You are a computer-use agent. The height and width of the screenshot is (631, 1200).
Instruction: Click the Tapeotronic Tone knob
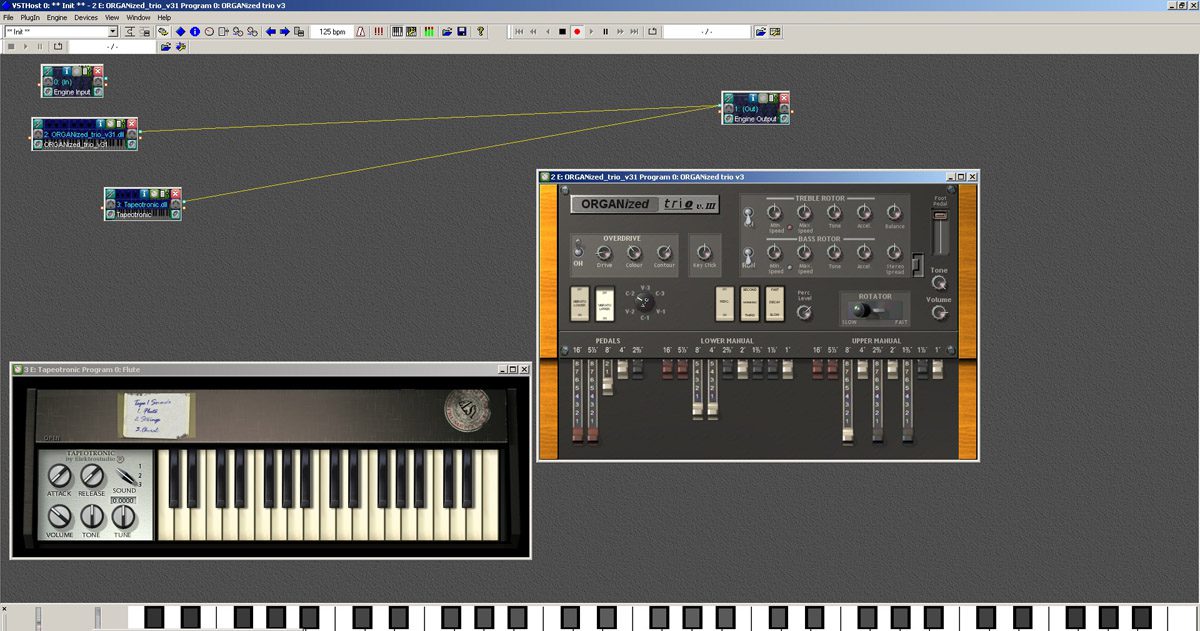point(91,517)
